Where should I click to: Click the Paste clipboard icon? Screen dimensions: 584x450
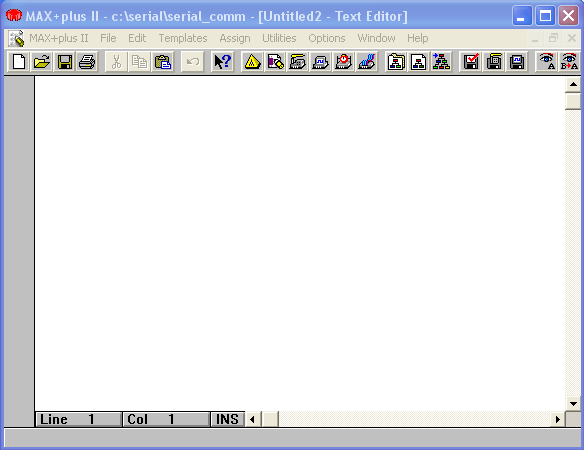162,61
